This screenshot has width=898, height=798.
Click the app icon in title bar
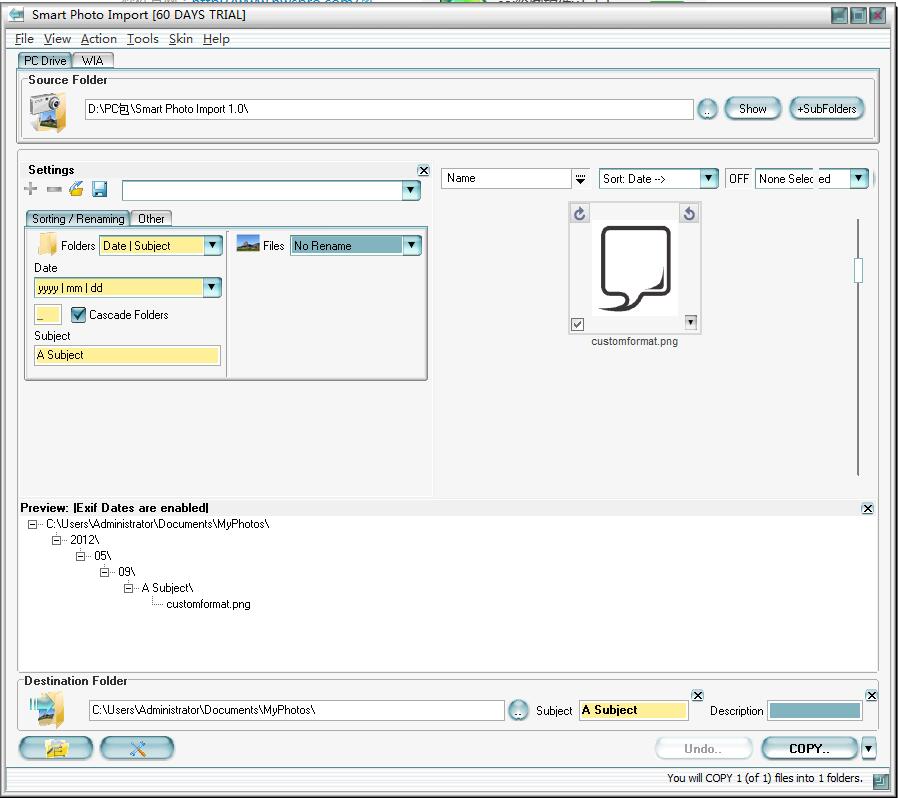17,14
